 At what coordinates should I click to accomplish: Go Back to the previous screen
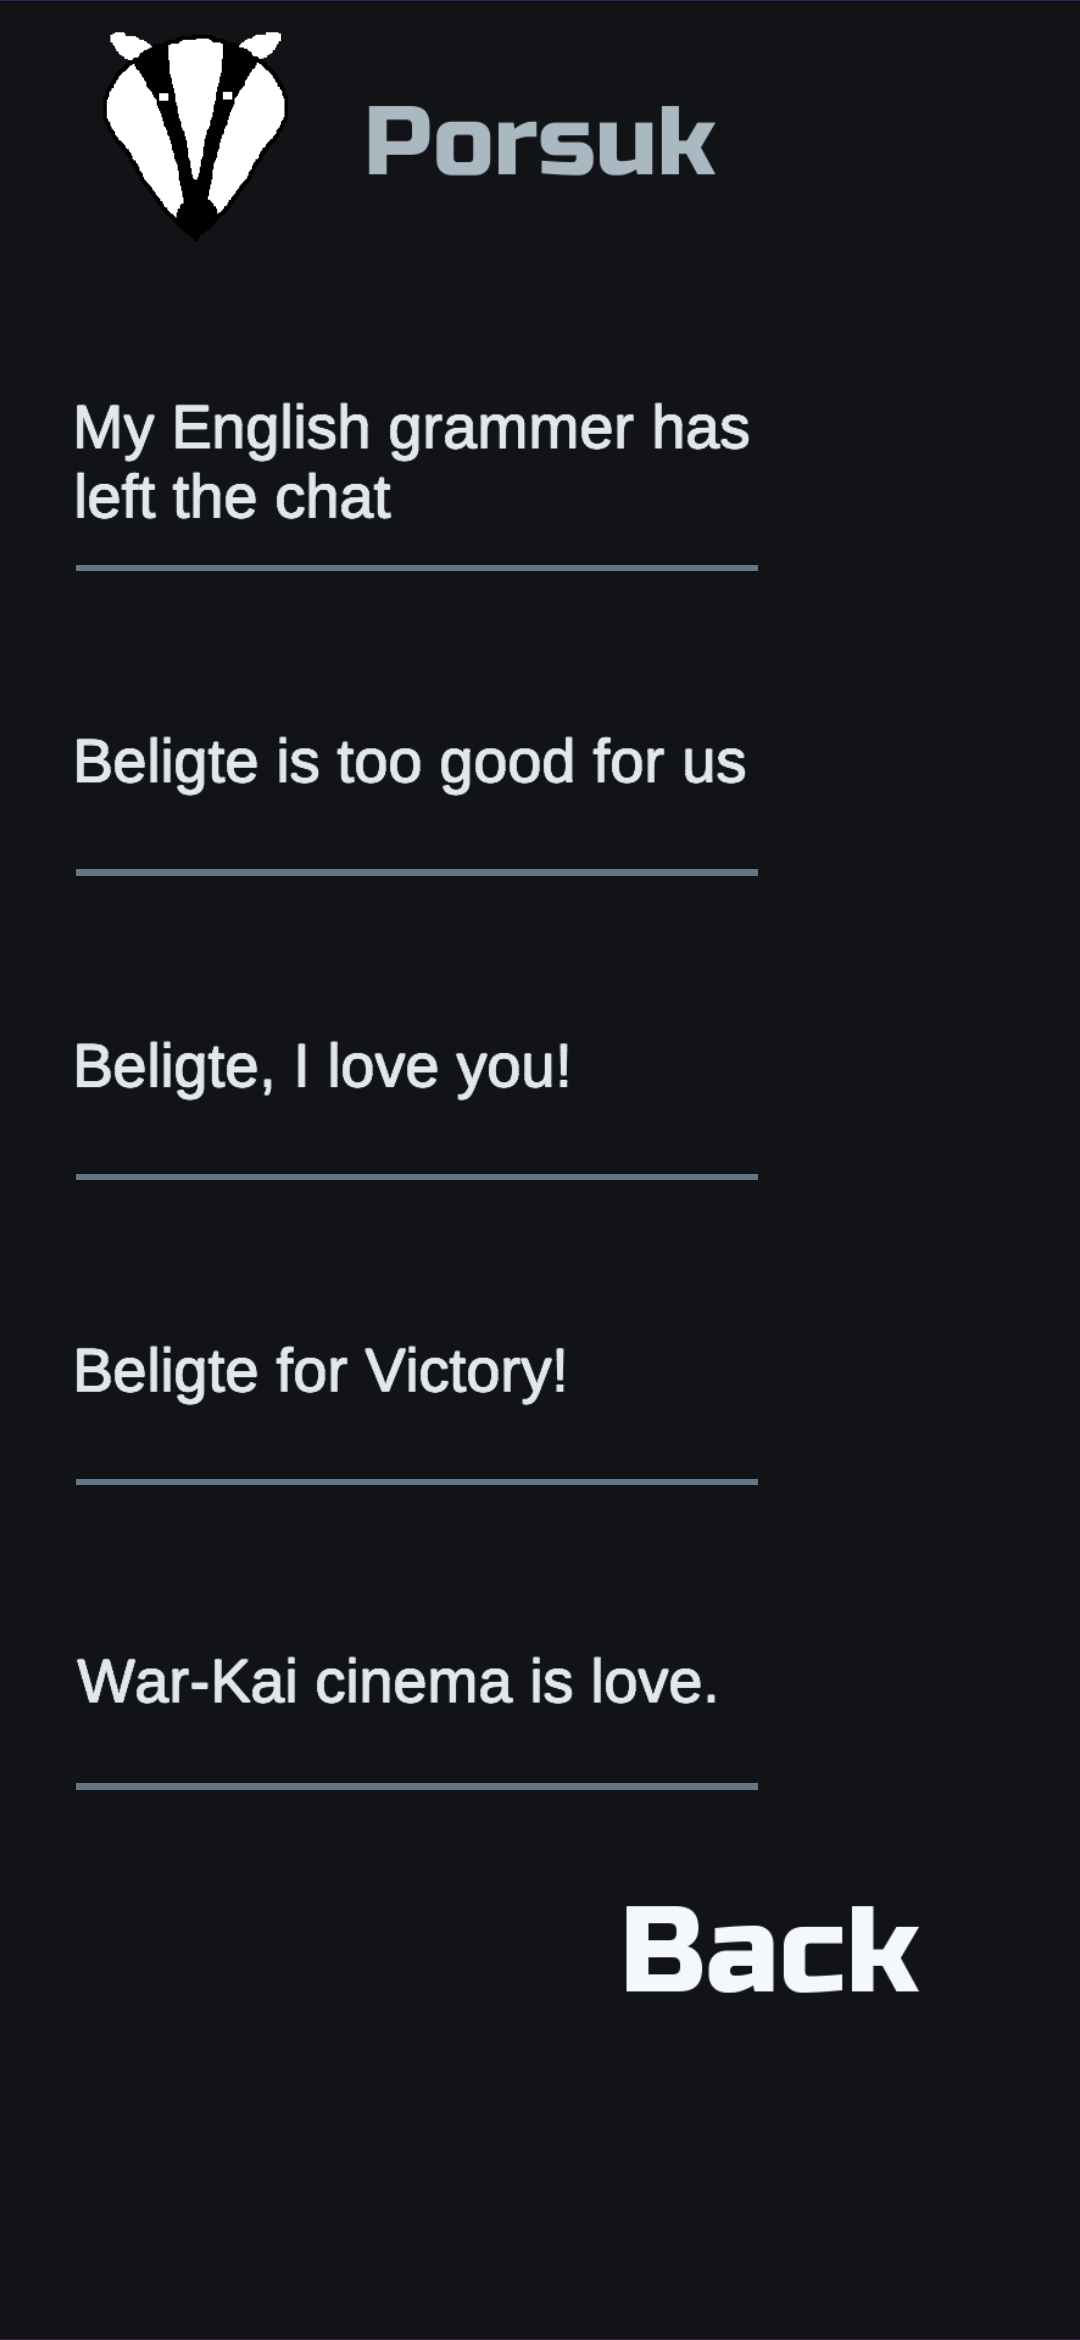coord(771,1949)
